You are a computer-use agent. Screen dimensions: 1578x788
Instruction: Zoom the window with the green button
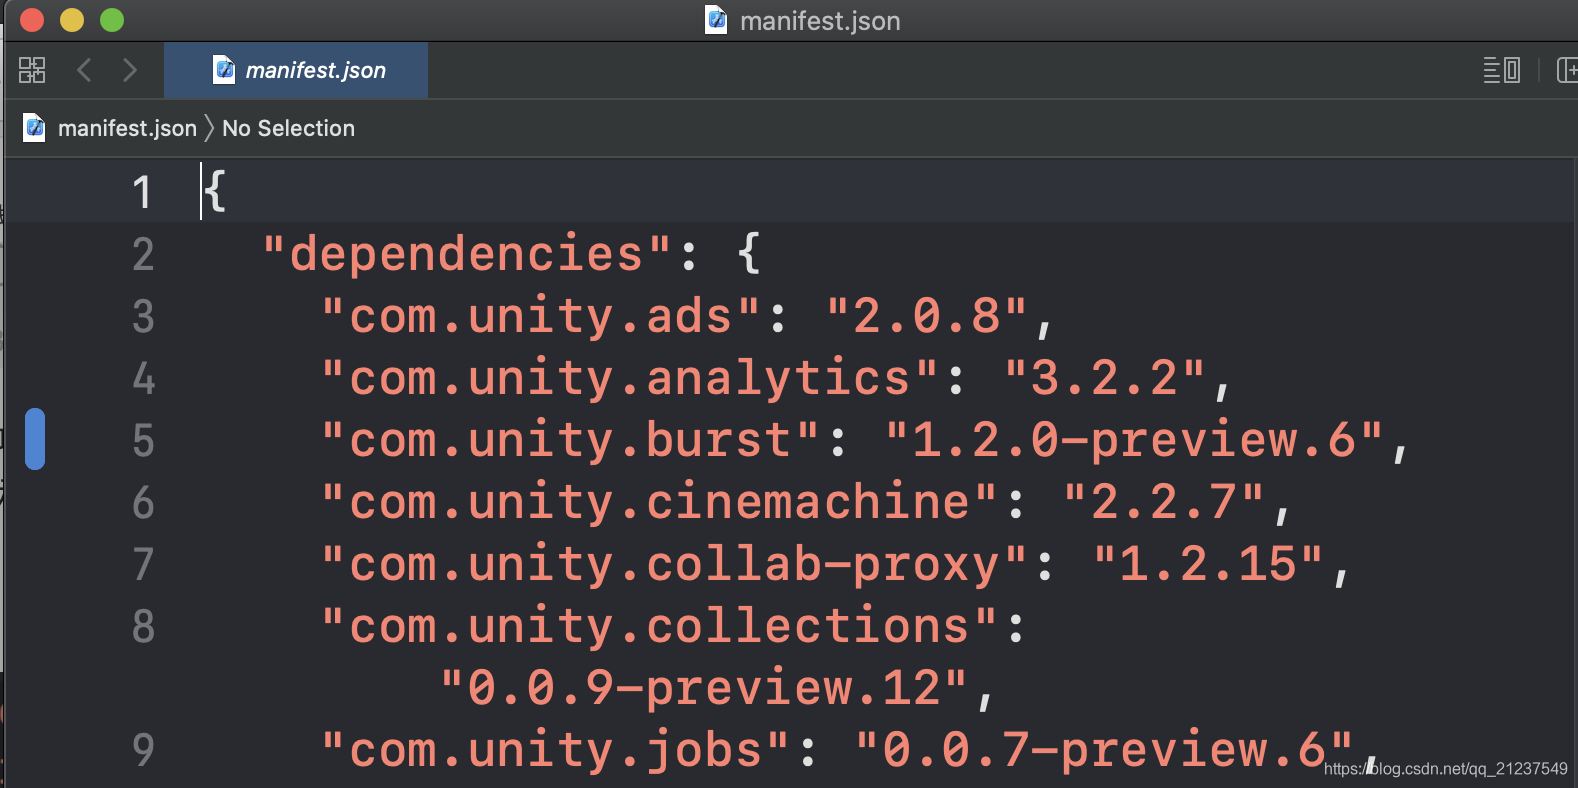(x=112, y=20)
